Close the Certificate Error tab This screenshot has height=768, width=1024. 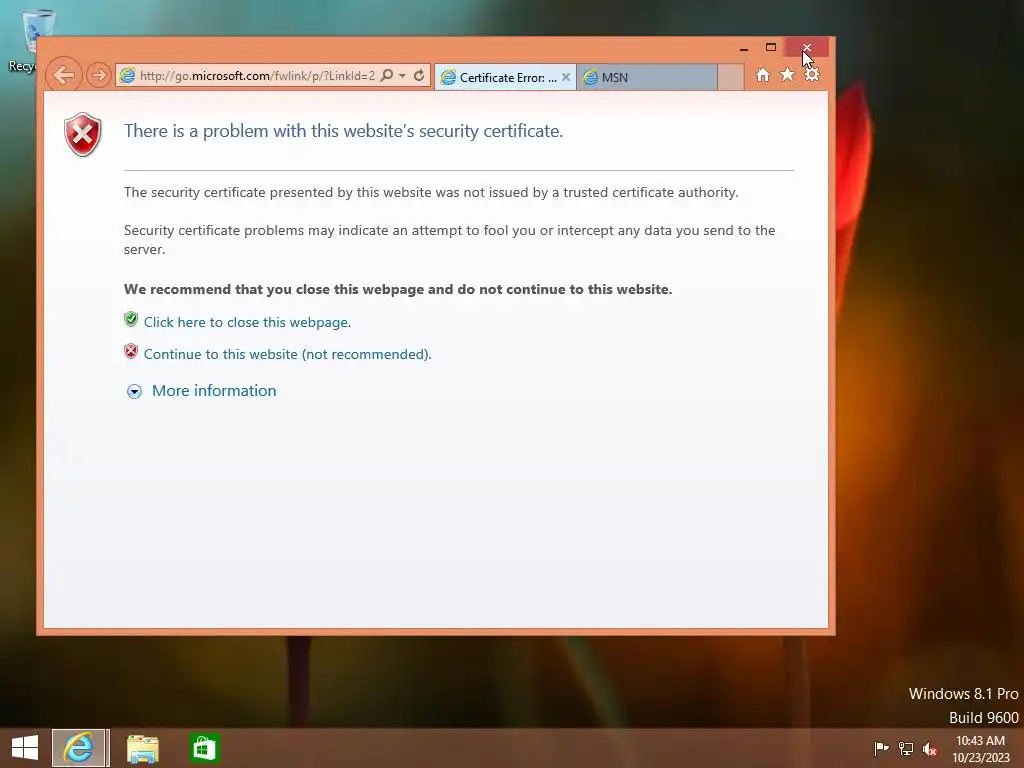[566, 77]
